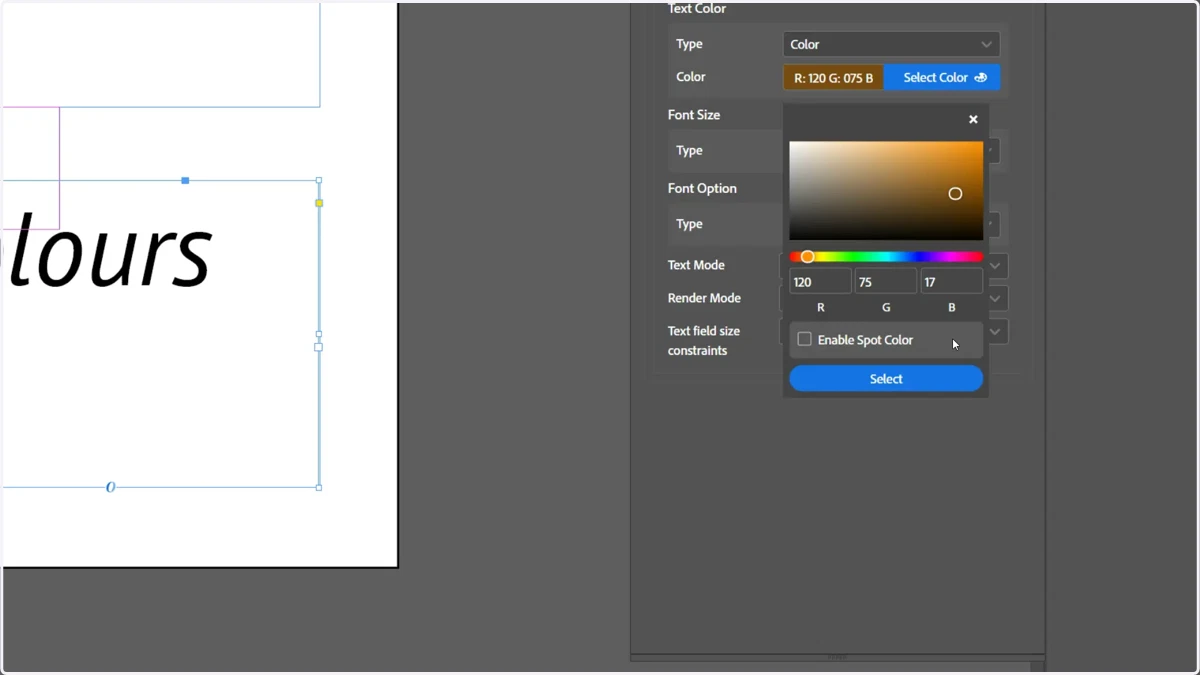The height and width of the screenshot is (675, 1200).
Task: Click the bottom-right corner handle of text frame
Action: coord(319,488)
